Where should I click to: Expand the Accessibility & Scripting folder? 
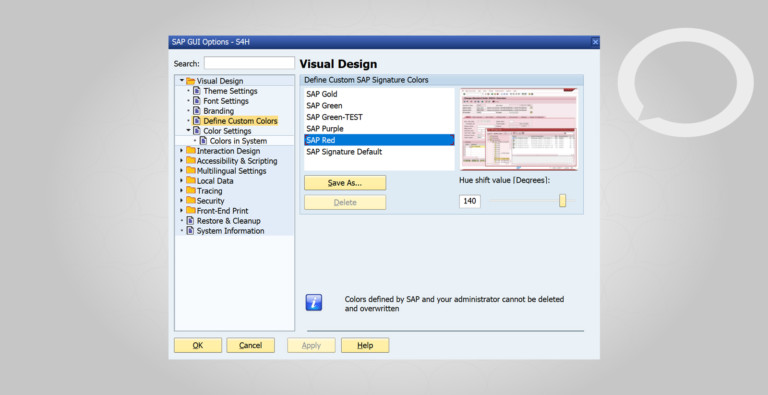pyautogui.click(x=182, y=161)
